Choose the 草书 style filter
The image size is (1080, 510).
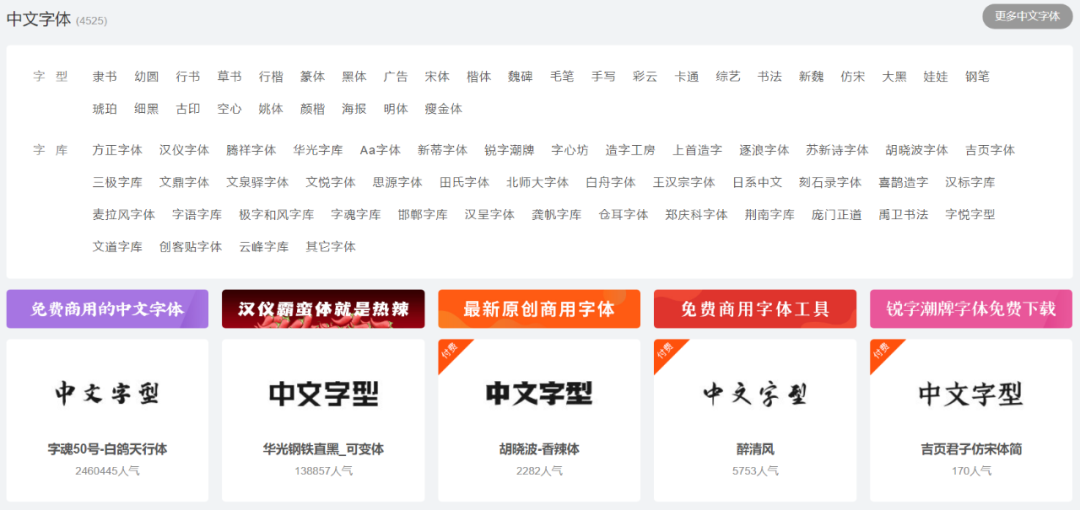point(229,76)
